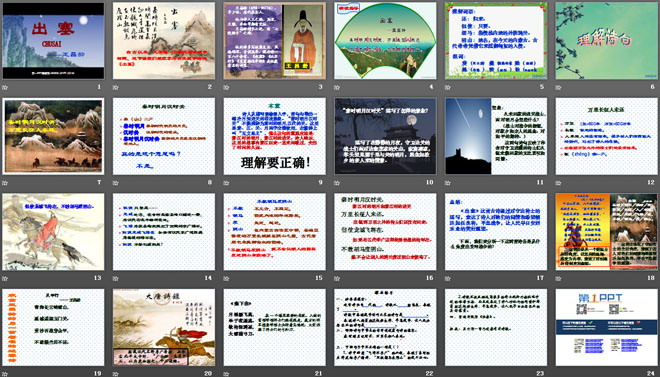
Task: Click the animation star icon under slide 3
Action: point(226,87)
